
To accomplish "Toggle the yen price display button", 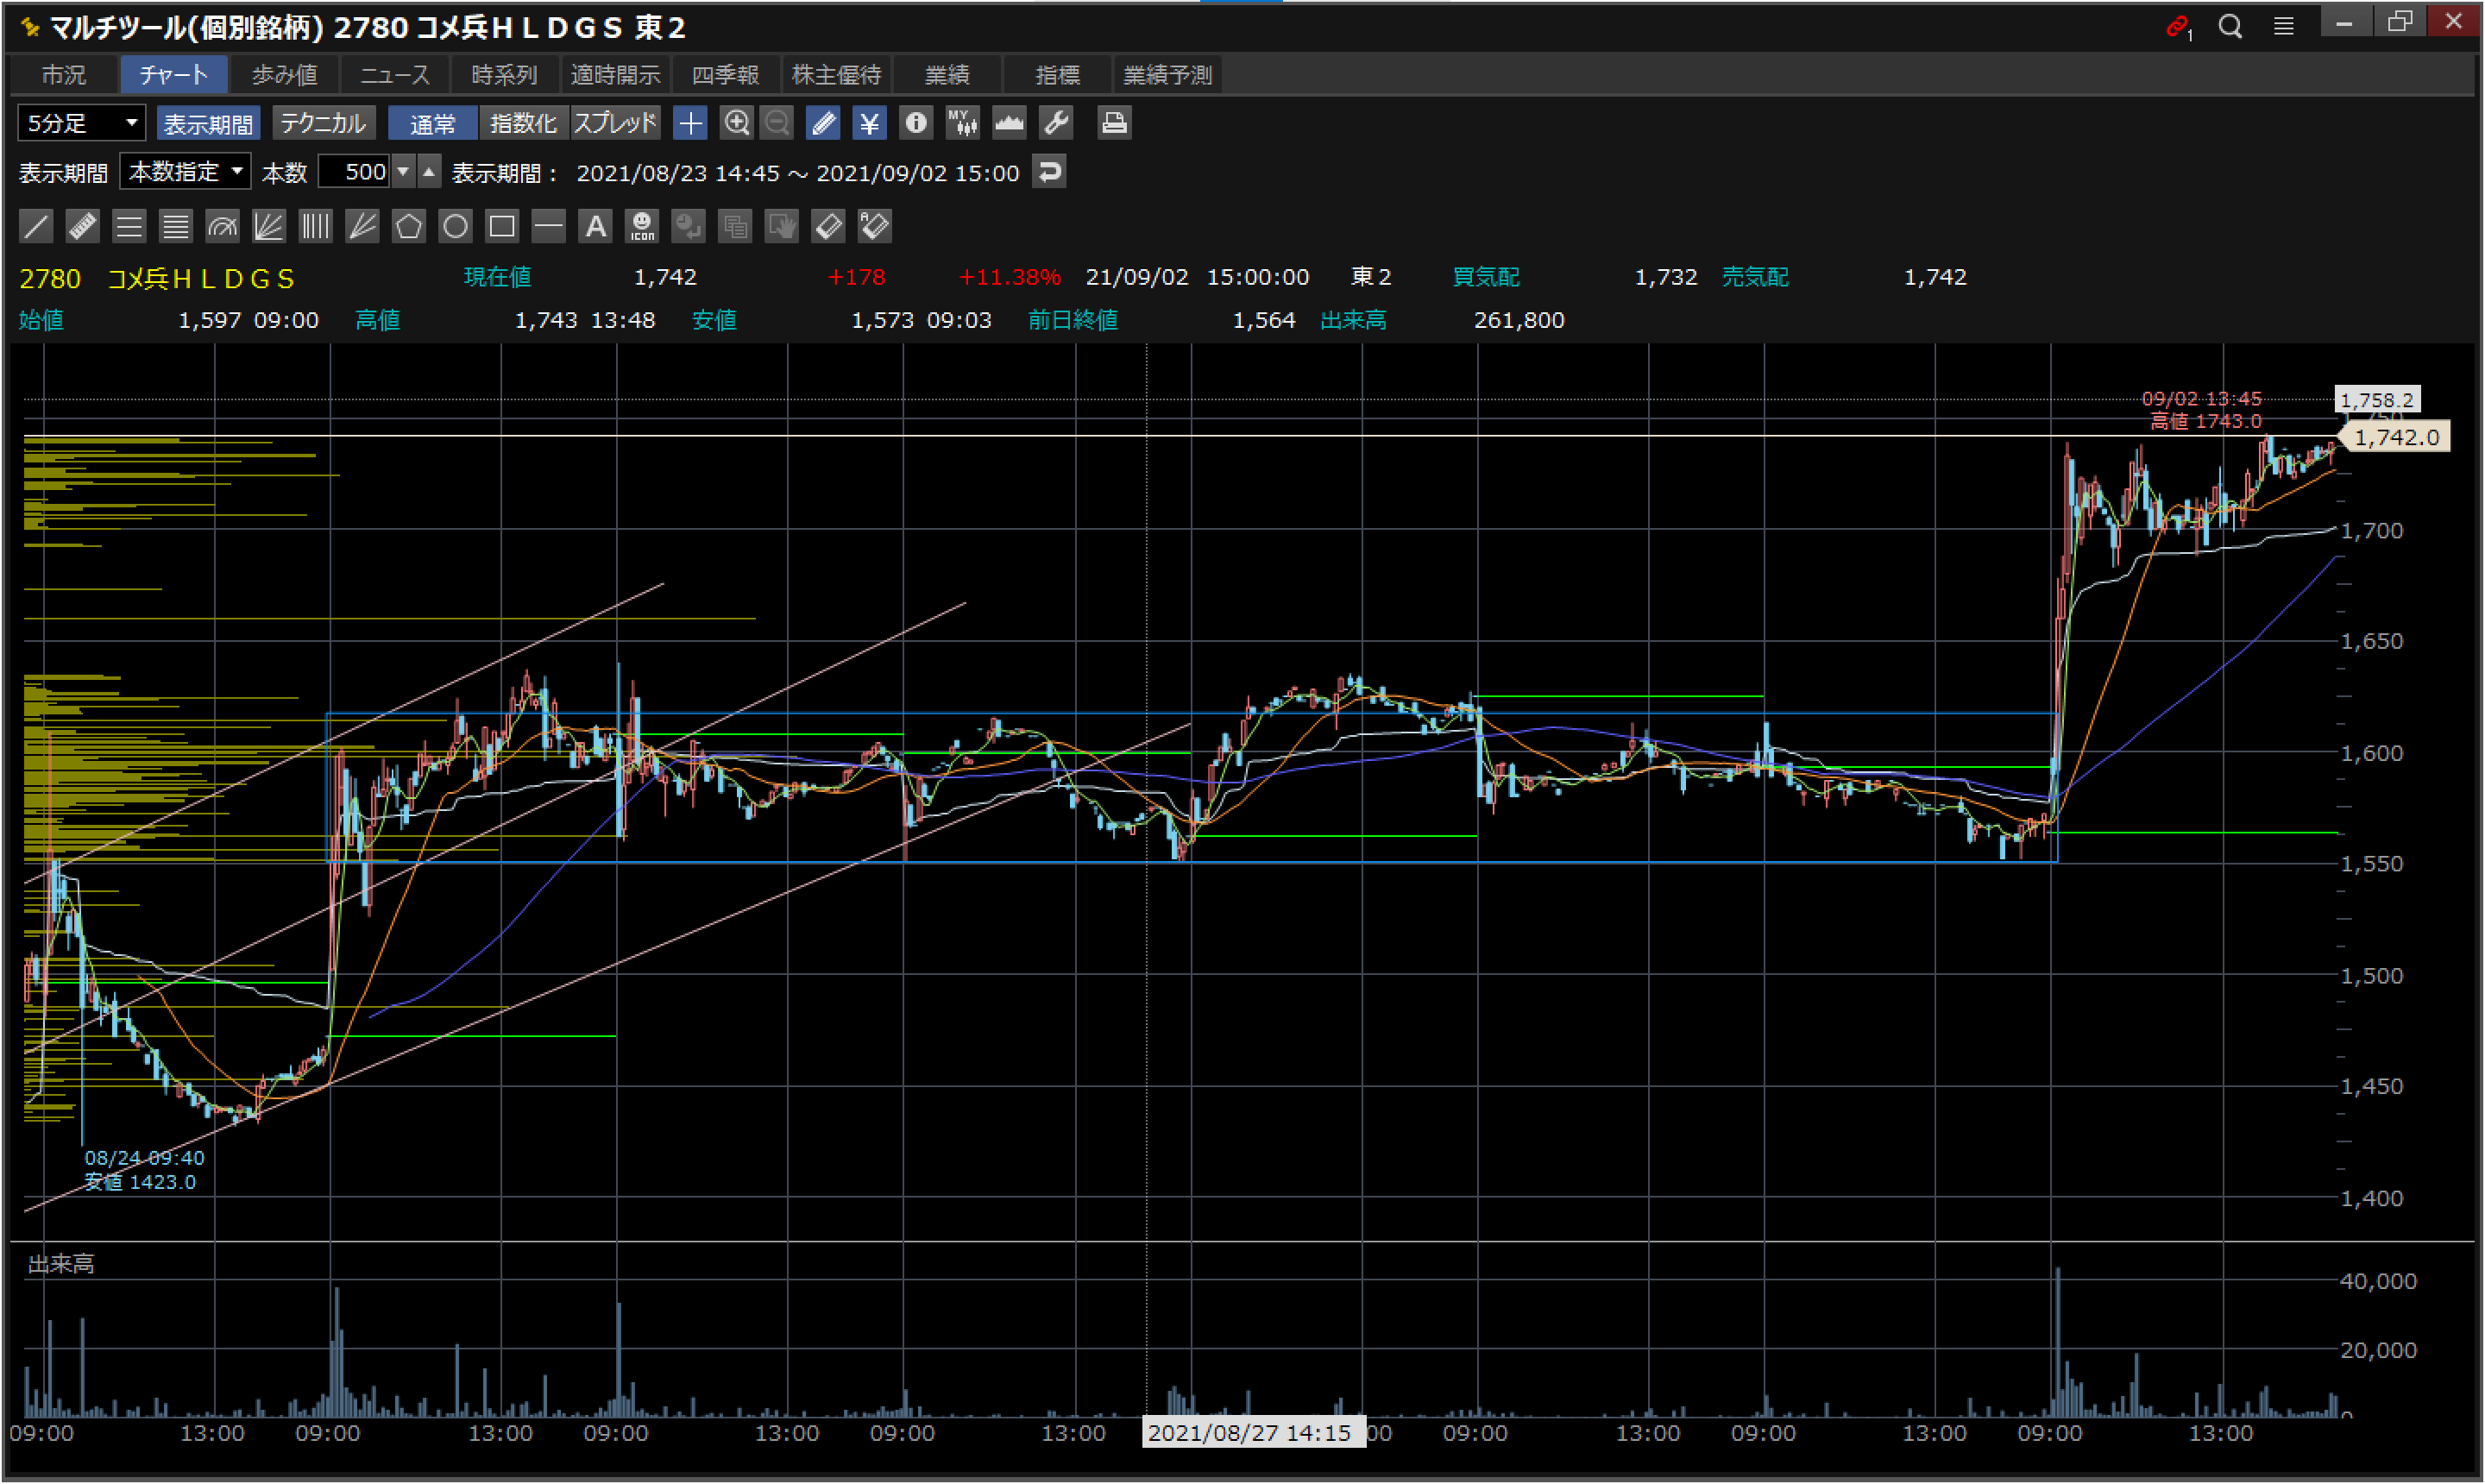I will (869, 123).
